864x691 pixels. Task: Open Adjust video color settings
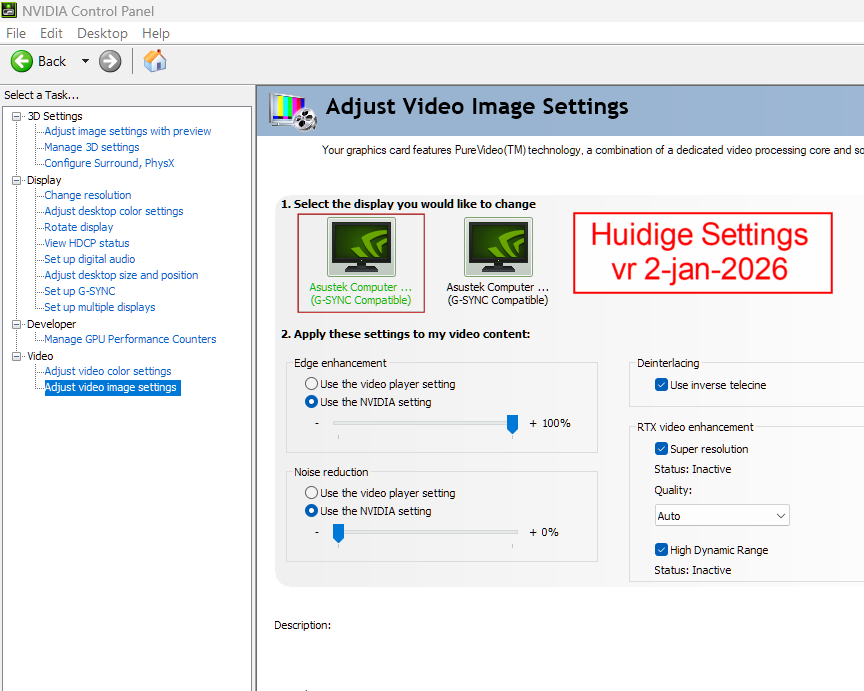(x=108, y=371)
